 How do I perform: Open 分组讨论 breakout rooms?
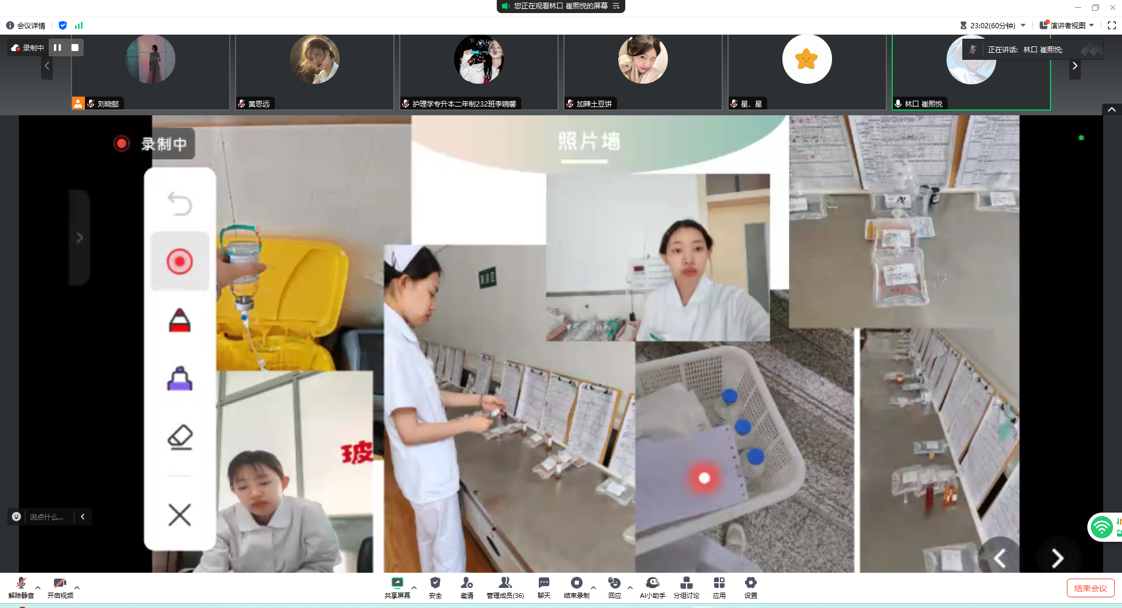coord(686,587)
